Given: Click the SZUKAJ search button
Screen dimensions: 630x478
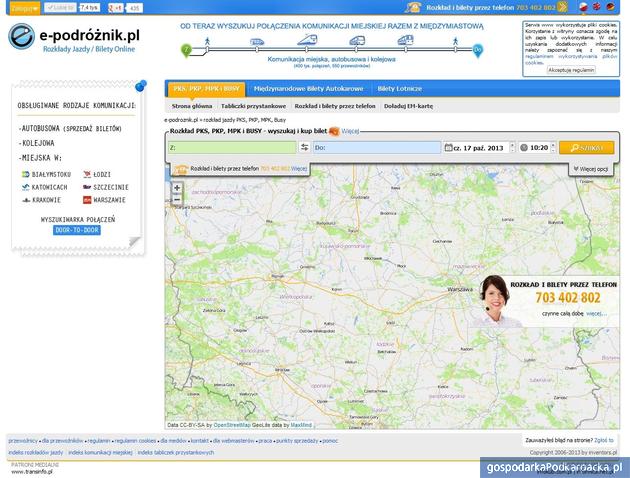Looking at the screenshot, I should pos(587,148).
